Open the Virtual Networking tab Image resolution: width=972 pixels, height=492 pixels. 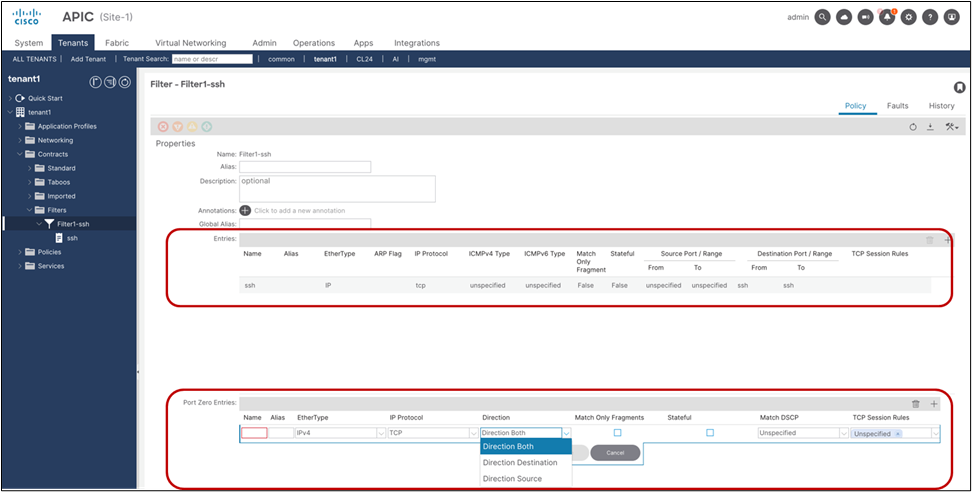pyautogui.click(x=191, y=43)
